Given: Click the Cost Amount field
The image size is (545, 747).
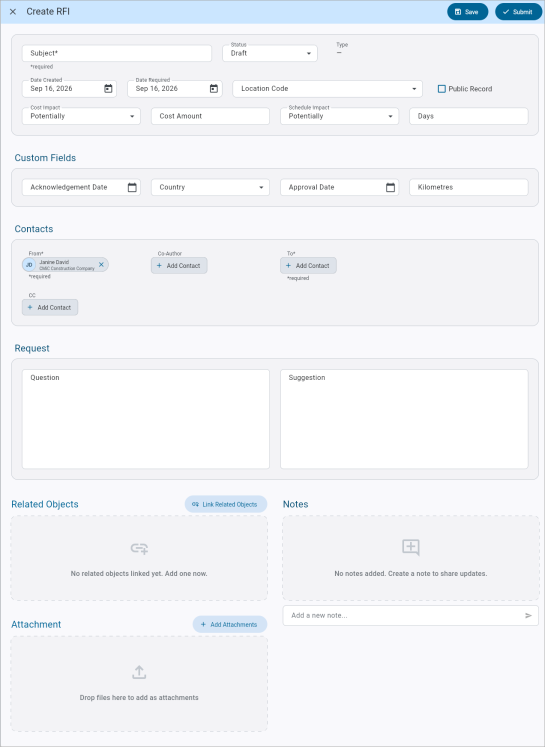Looking at the screenshot, I should click(x=210, y=116).
